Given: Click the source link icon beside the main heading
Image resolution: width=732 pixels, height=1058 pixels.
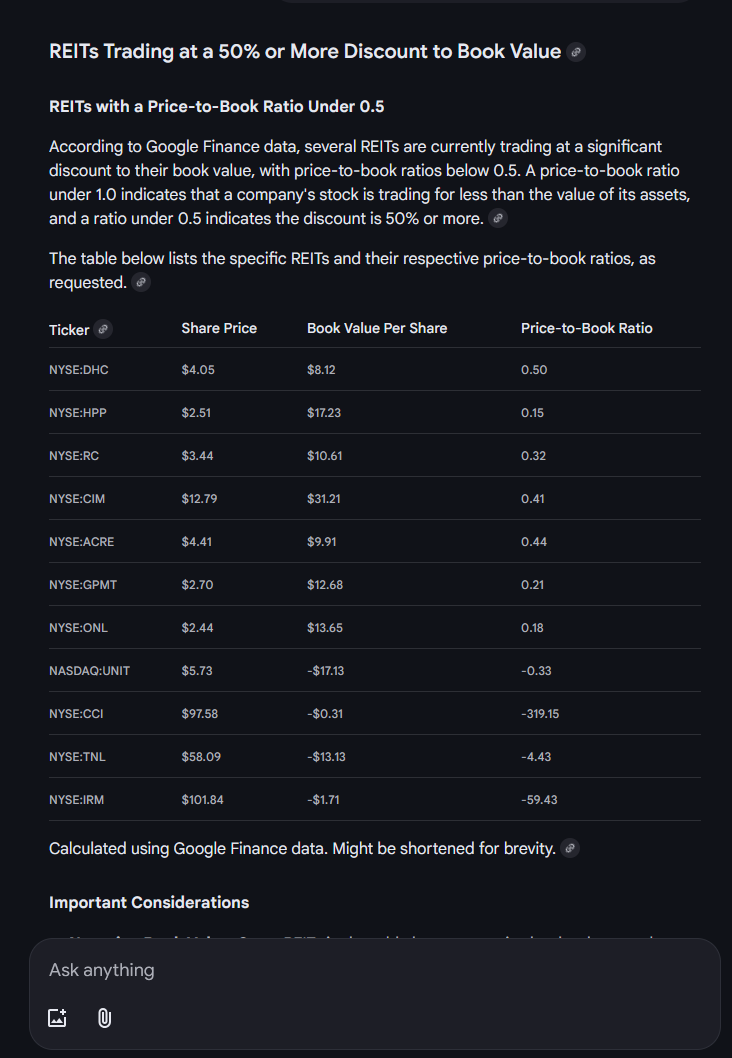Looking at the screenshot, I should tap(576, 52).
